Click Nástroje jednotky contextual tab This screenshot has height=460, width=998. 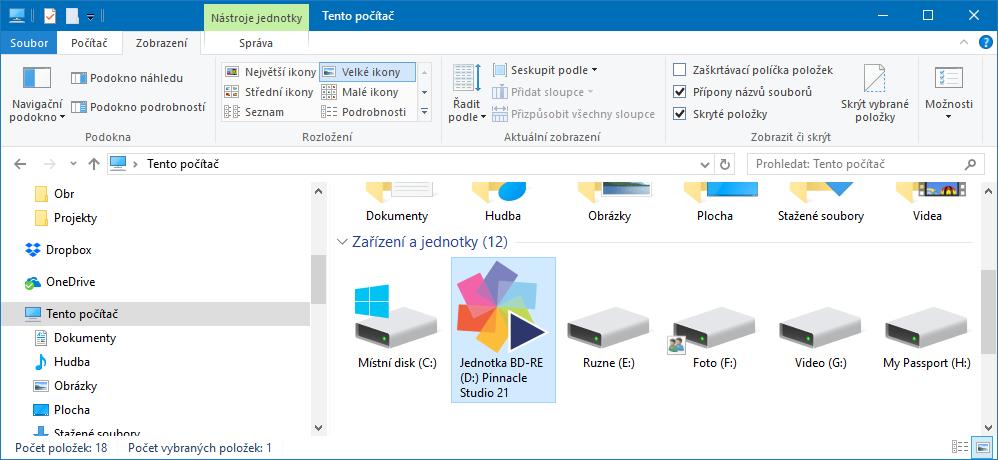(x=256, y=17)
